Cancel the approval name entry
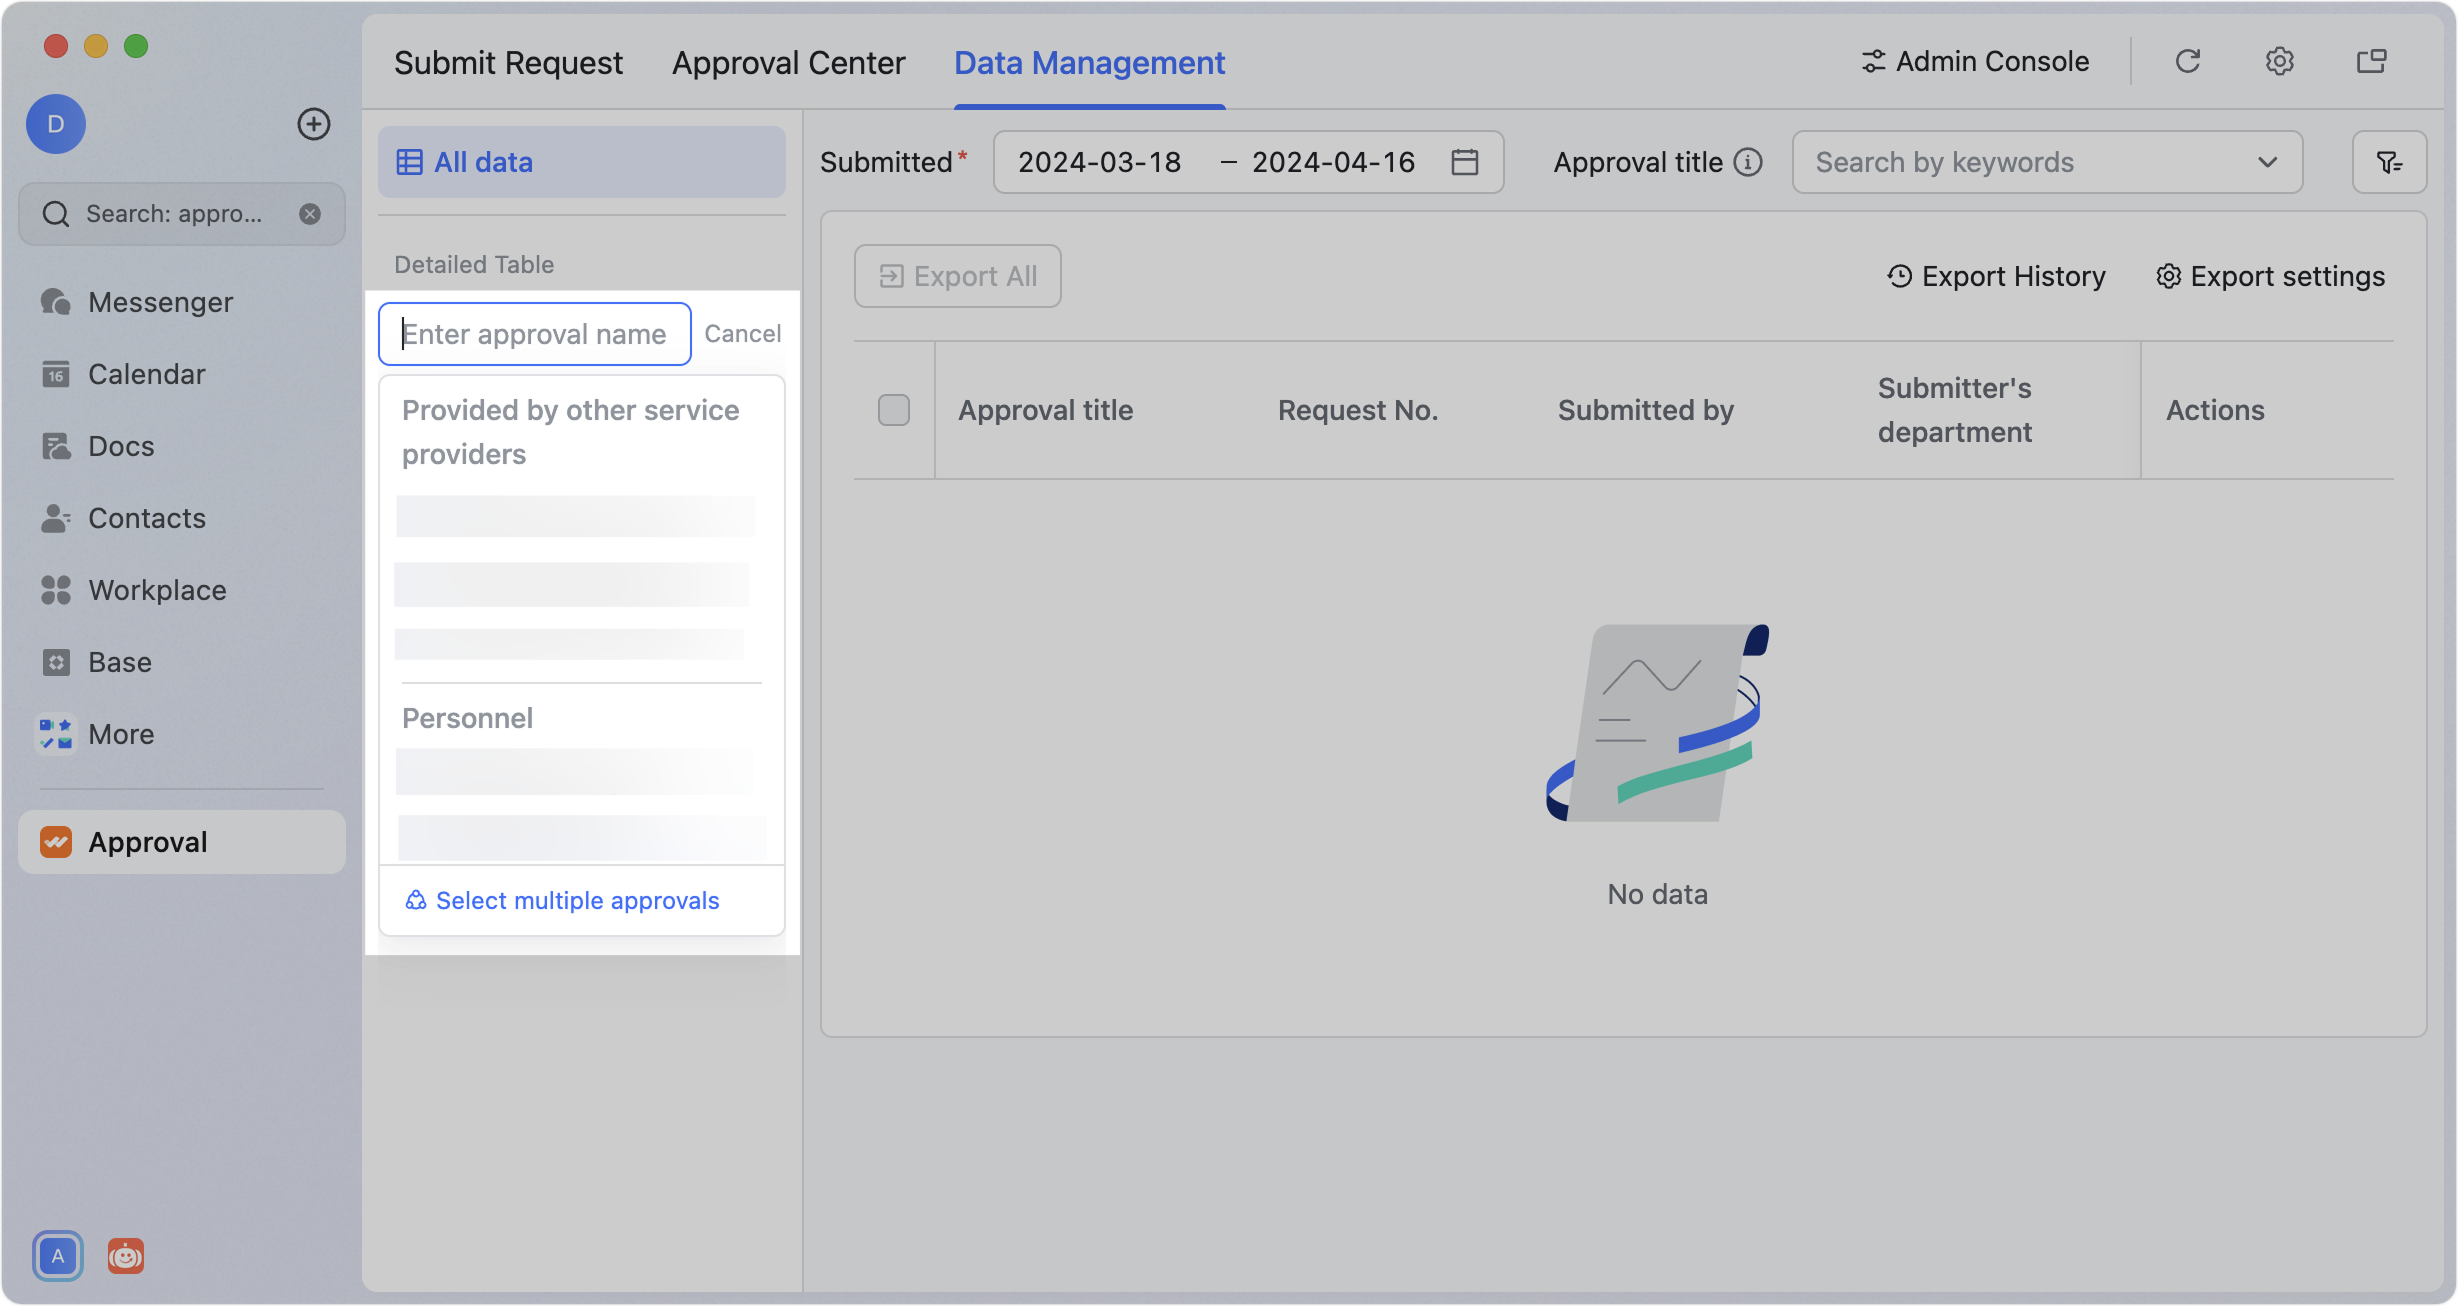The image size is (2458, 1306). point(742,333)
